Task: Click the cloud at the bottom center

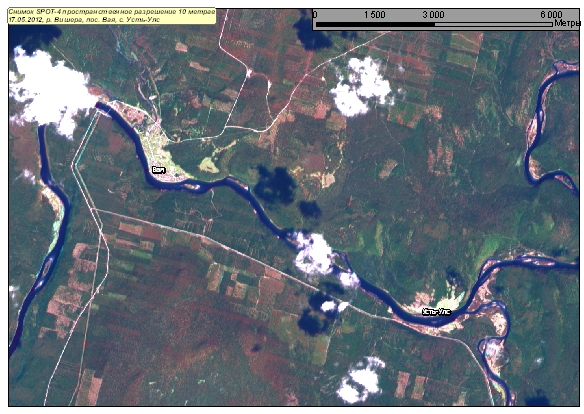Action: click(x=360, y=380)
